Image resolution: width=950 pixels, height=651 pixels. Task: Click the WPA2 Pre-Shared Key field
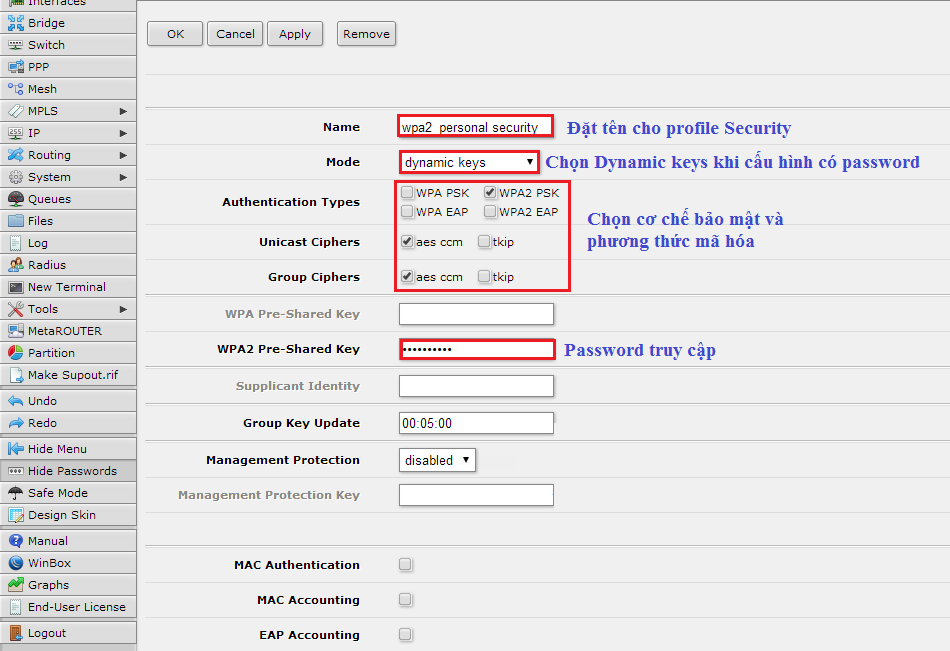(x=476, y=349)
